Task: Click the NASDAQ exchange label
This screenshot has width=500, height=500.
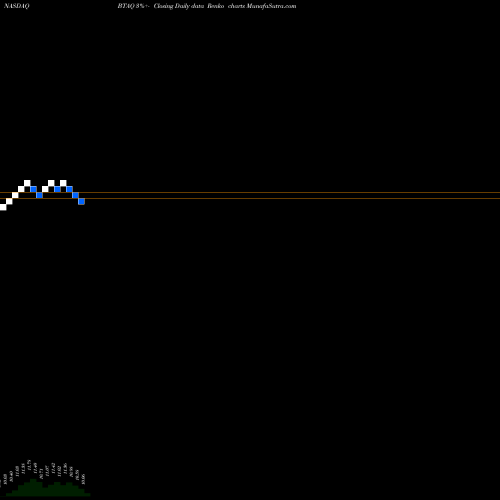Action: click(x=16, y=6)
